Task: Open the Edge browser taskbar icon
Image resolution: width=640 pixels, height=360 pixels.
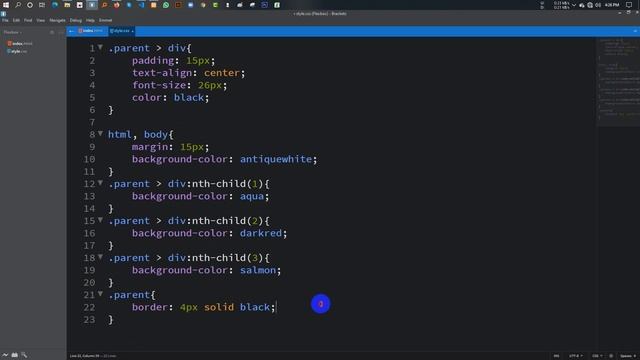Action: click(x=55, y=5)
